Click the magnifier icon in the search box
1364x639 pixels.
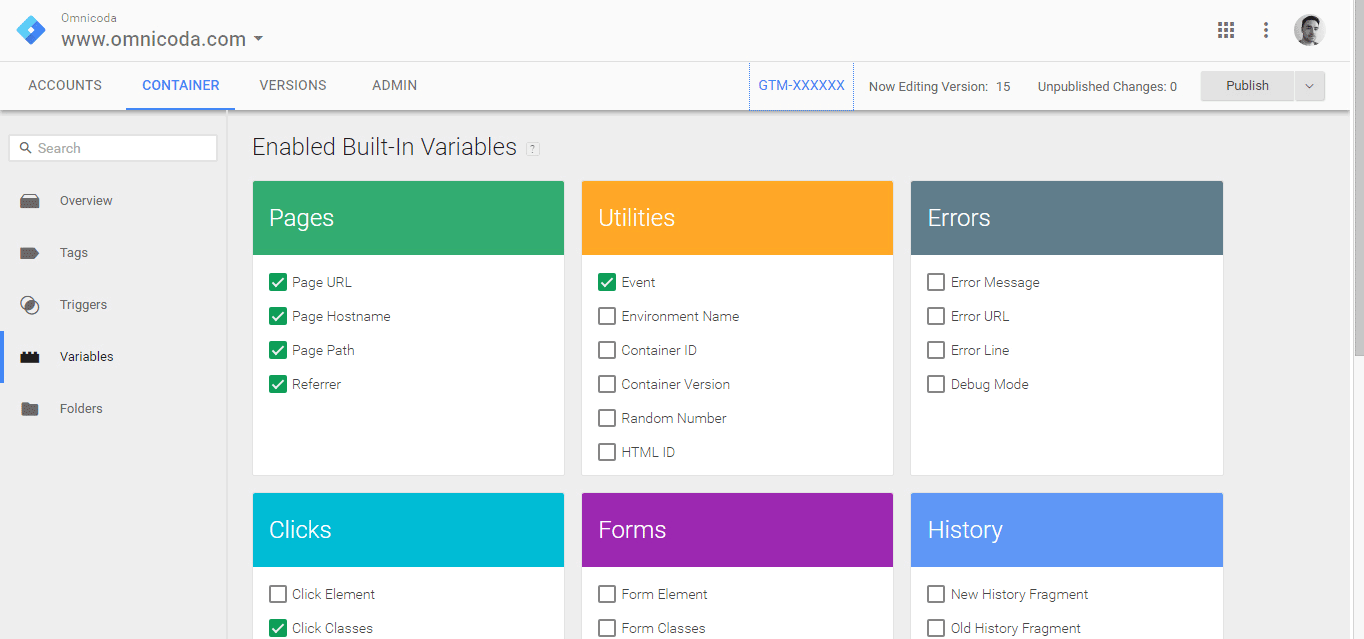click(x=25, y=147)
